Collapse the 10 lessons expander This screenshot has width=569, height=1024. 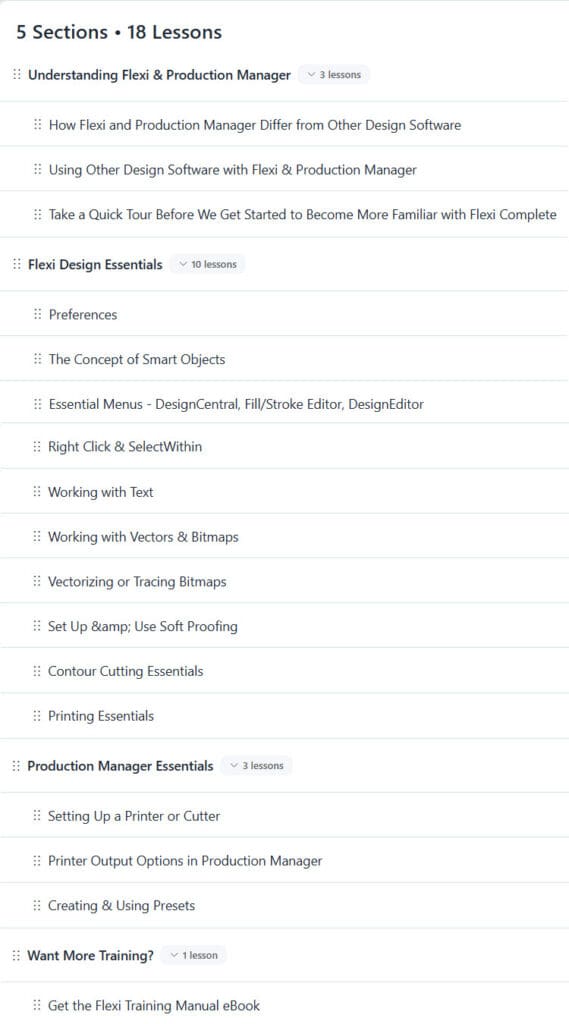tap(208, 264)
